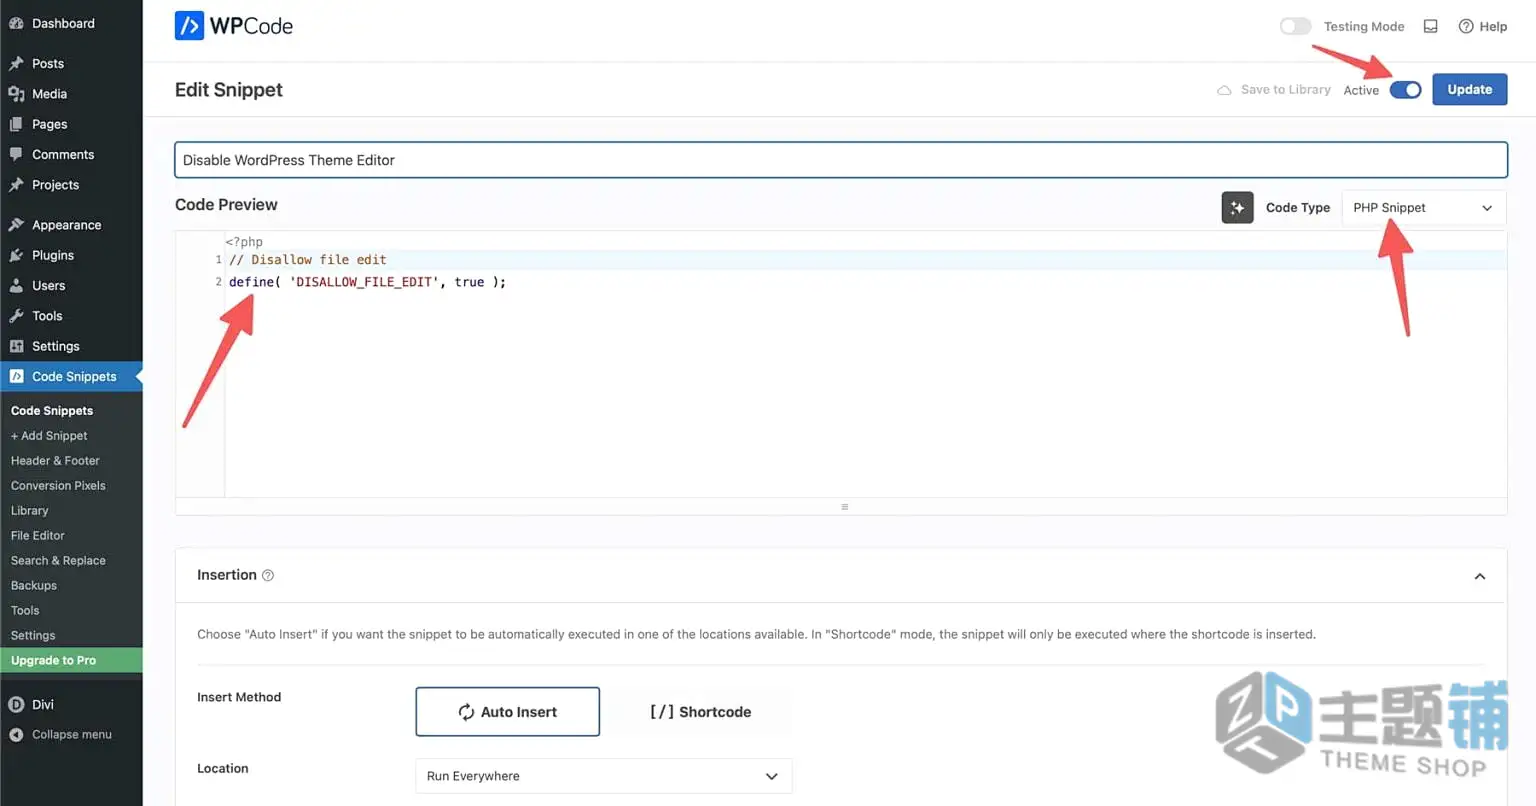Click the '// Disallow file edit' comment line
The height and width of the screenshot is (806, 1536).
click(x=308, y=259)
